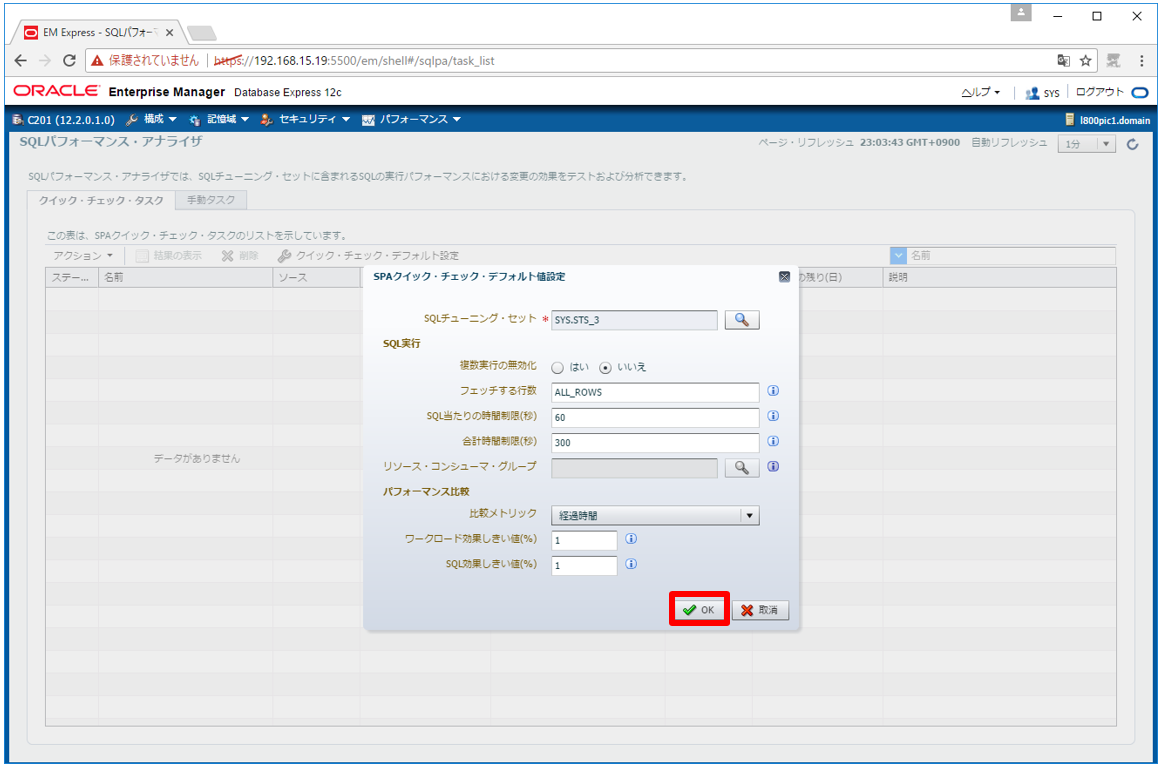Image resolution: width=1161 pixels, height=768 pixels.
Task: Select いいえ for disabling multiple executions
Action: click(x=606, y=368)
